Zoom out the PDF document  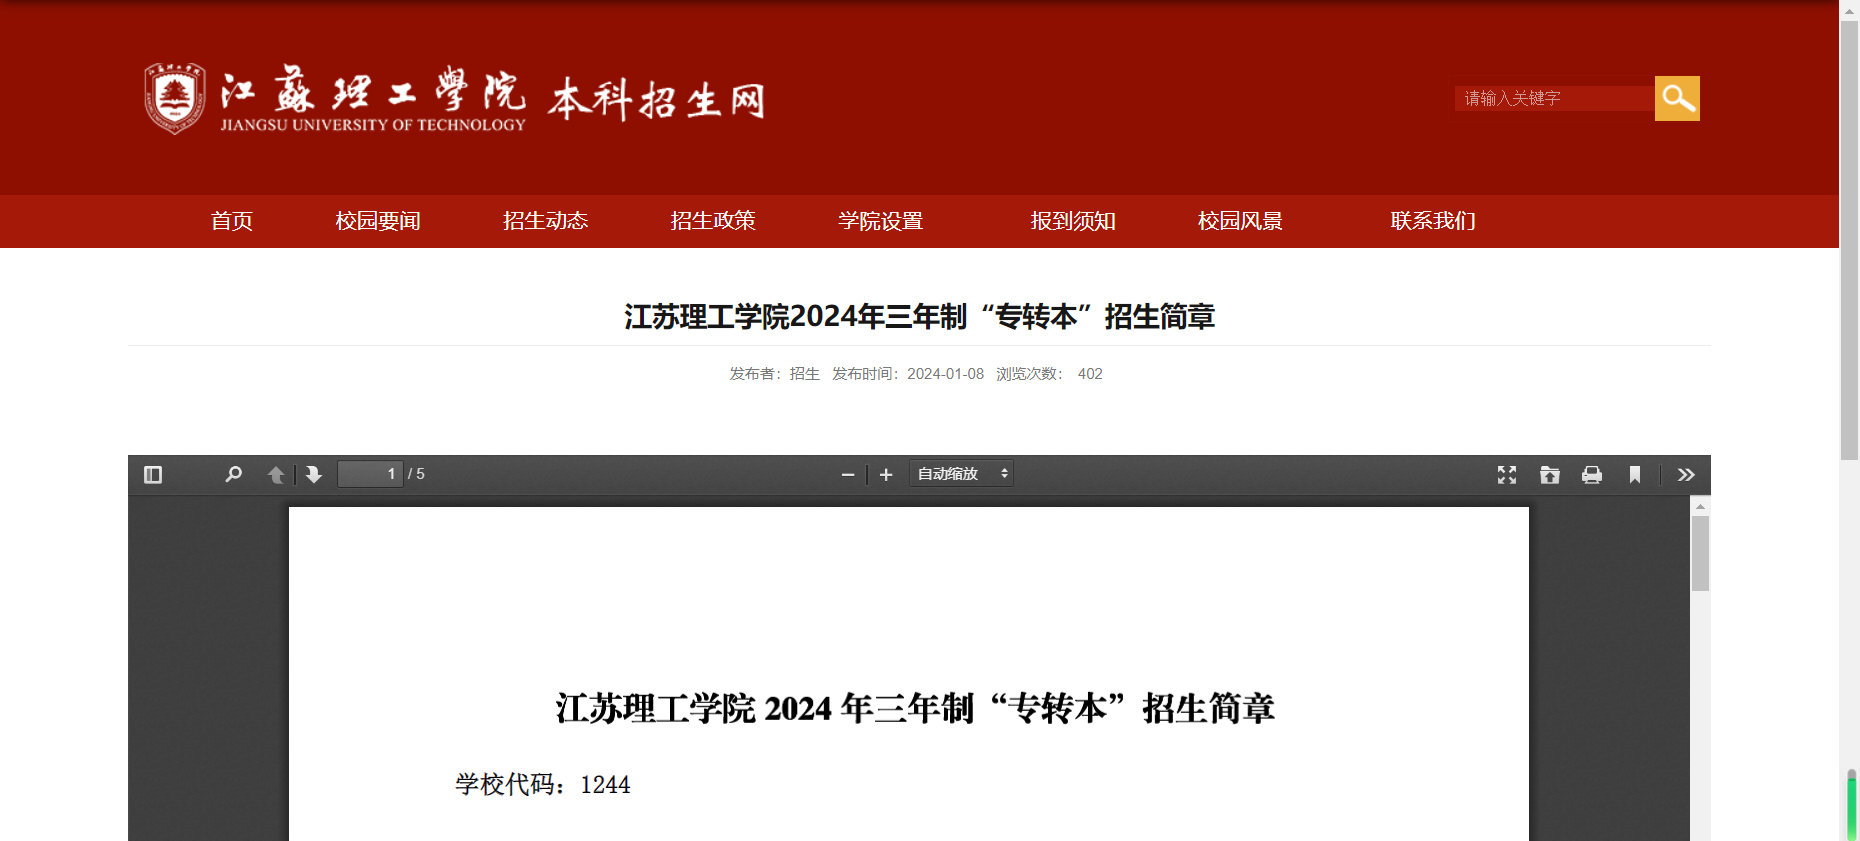[848, 474]
